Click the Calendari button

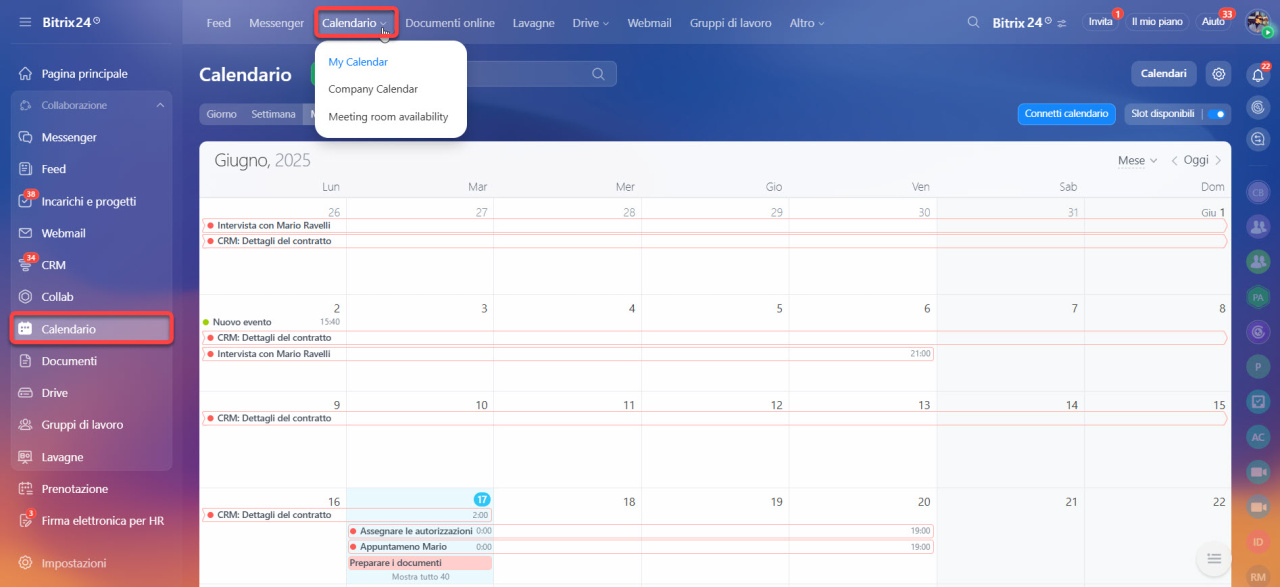click(1164, 74)
